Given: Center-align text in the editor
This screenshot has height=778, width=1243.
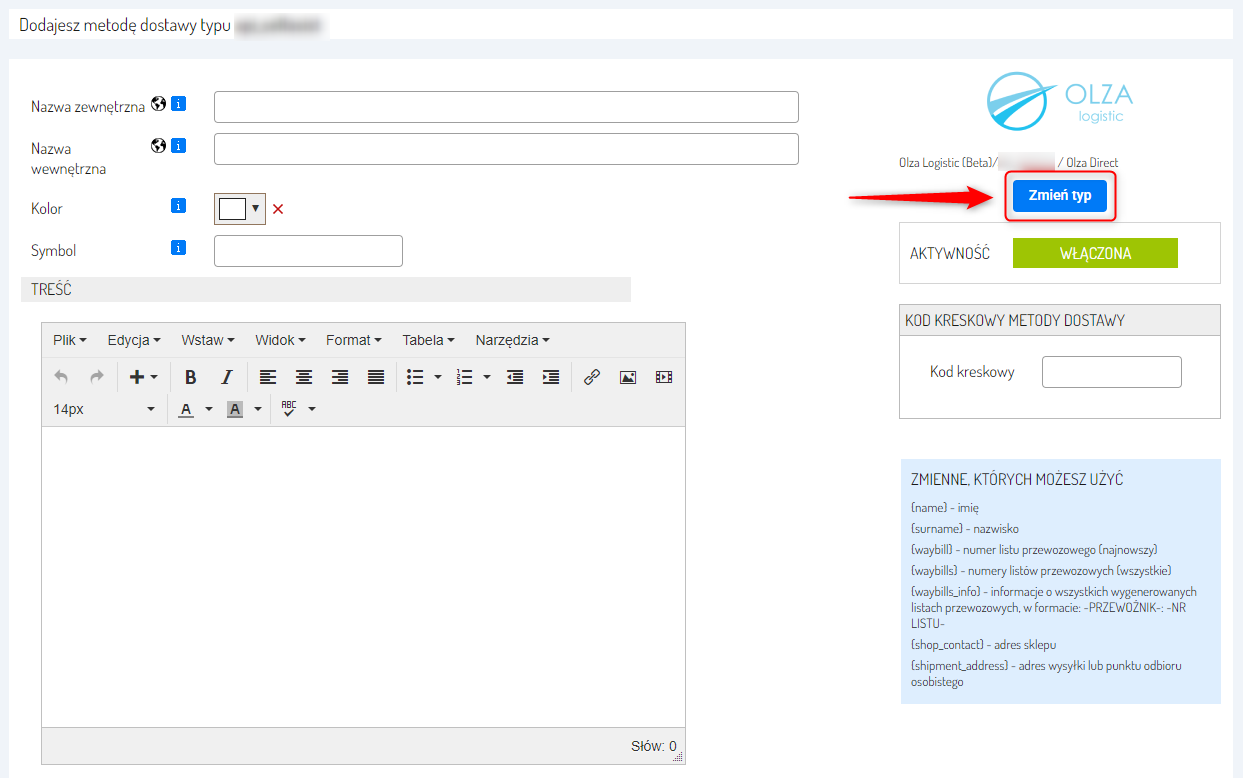Looking at the screenshot, I should [x=303, y=377].
